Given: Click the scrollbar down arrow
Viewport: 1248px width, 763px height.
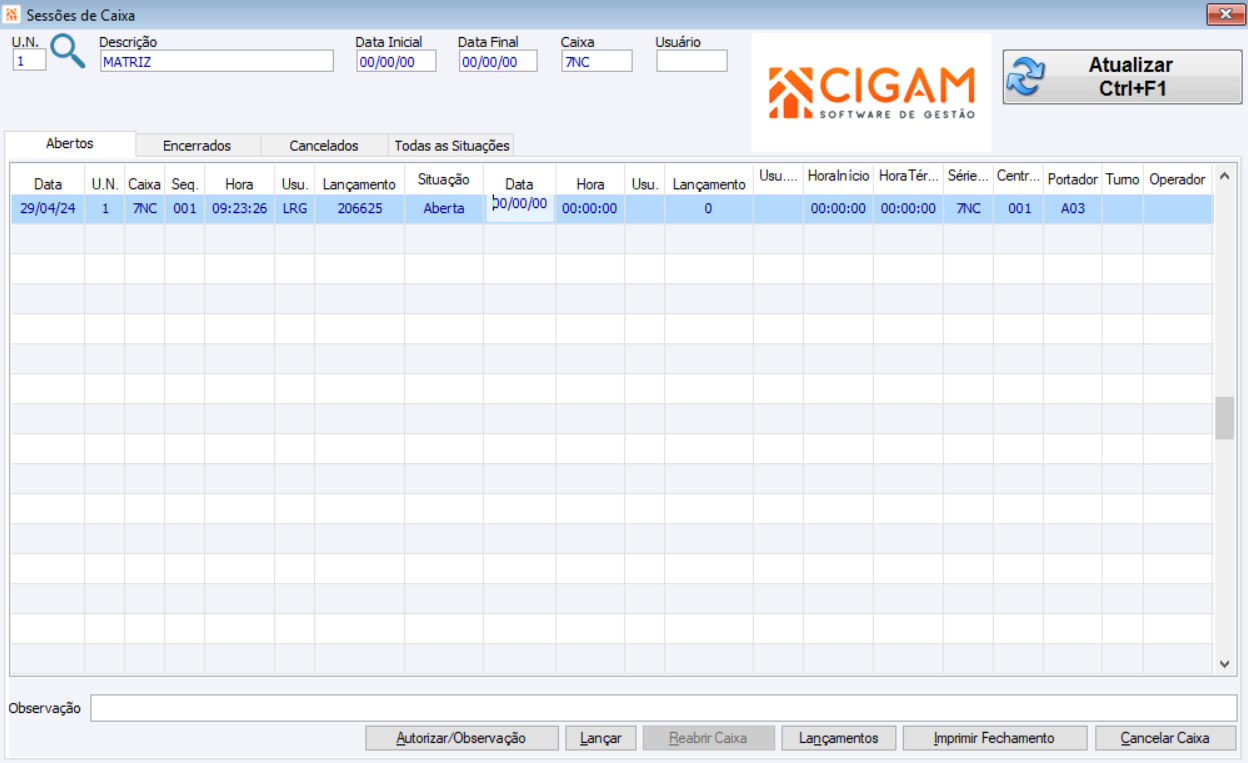Looking at the screenshot, I should [1225, 663].
